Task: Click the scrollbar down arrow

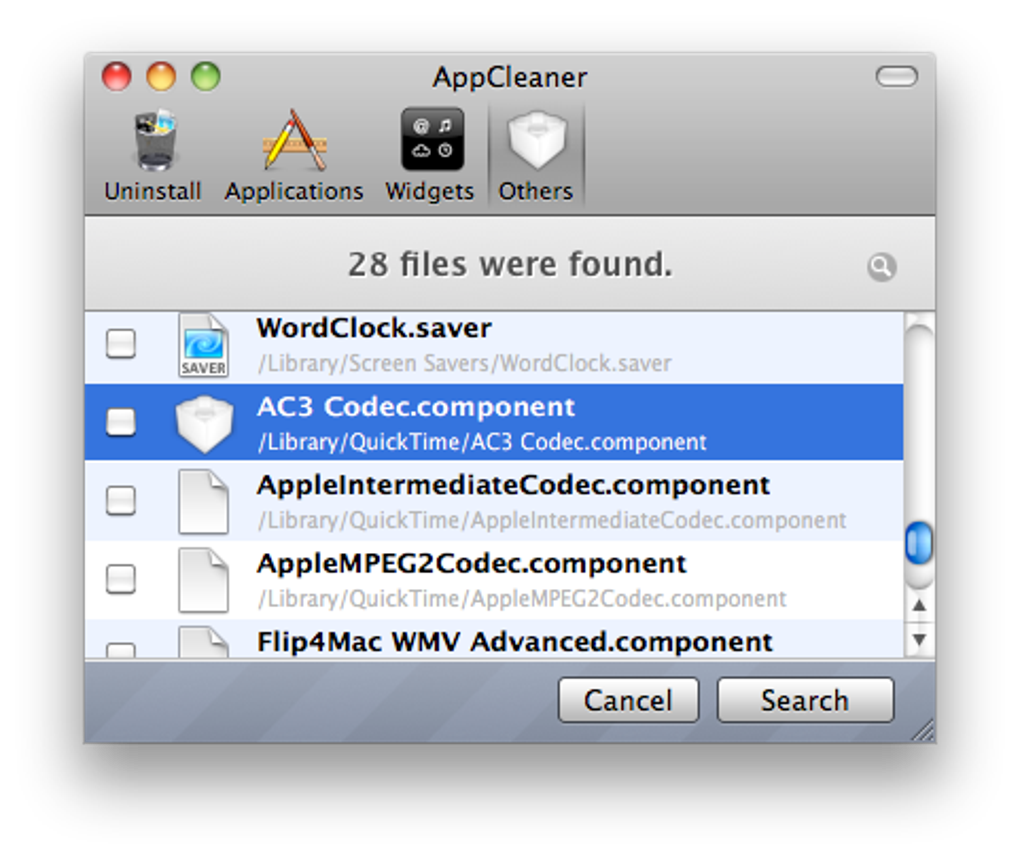Action: pyautogui.click(x=919, y=639)
